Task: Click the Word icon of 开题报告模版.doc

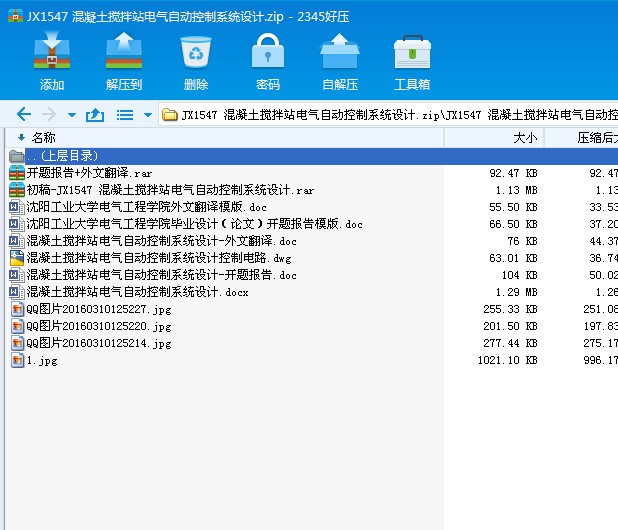Action: pos(17,224)
